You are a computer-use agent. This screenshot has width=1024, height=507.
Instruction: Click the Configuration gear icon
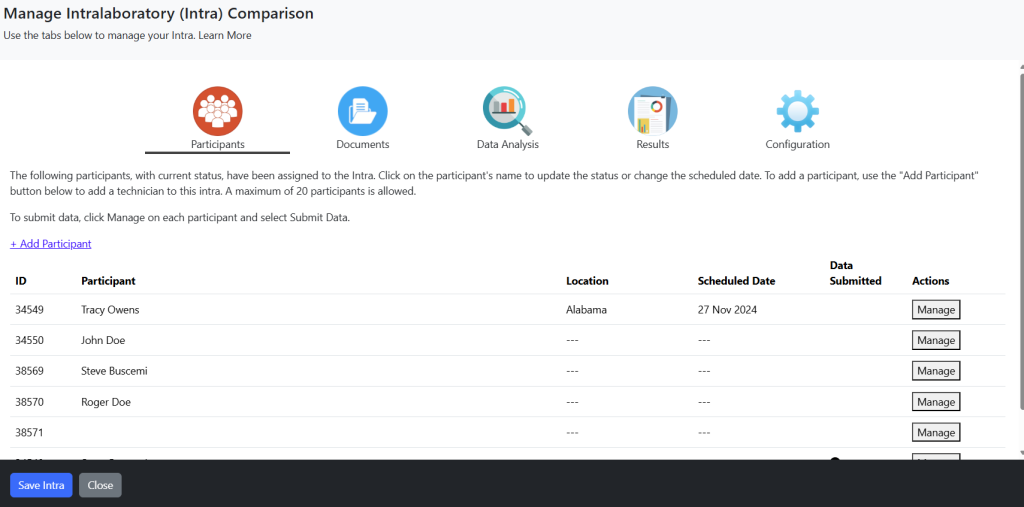pos(797,111)
